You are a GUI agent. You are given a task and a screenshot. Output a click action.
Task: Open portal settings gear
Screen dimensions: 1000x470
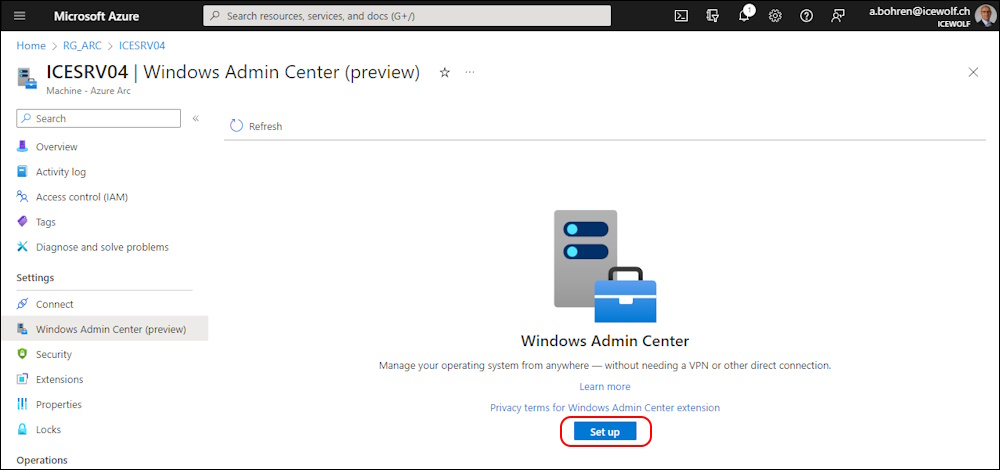[775, 16]
